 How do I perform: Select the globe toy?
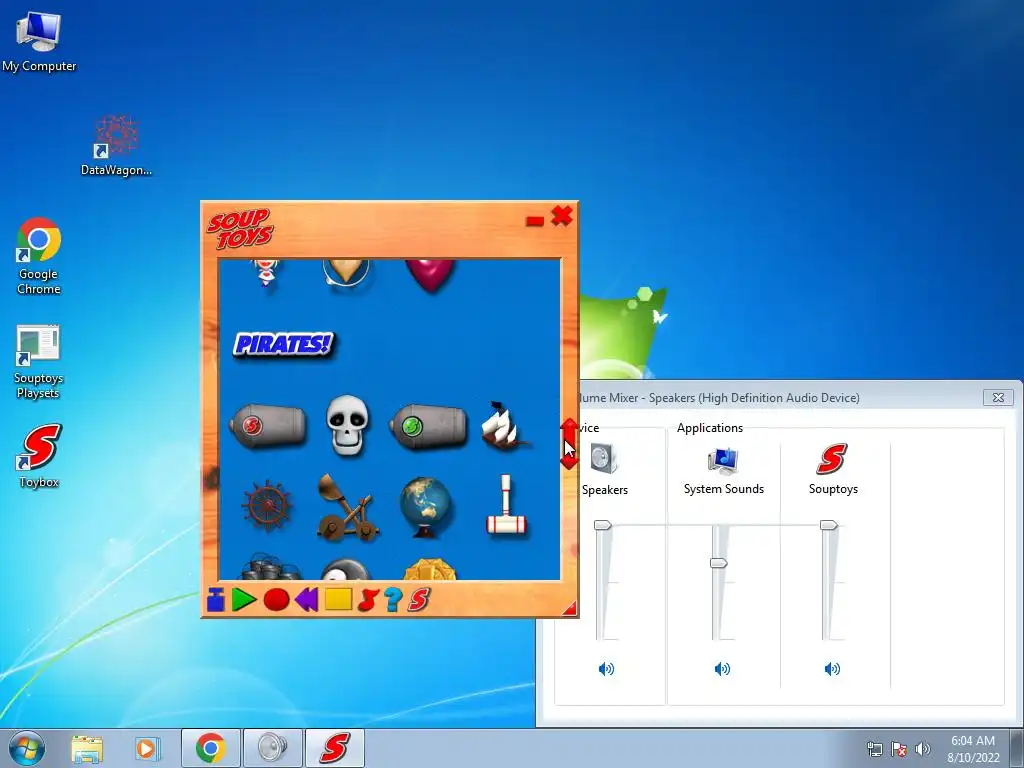426,507
